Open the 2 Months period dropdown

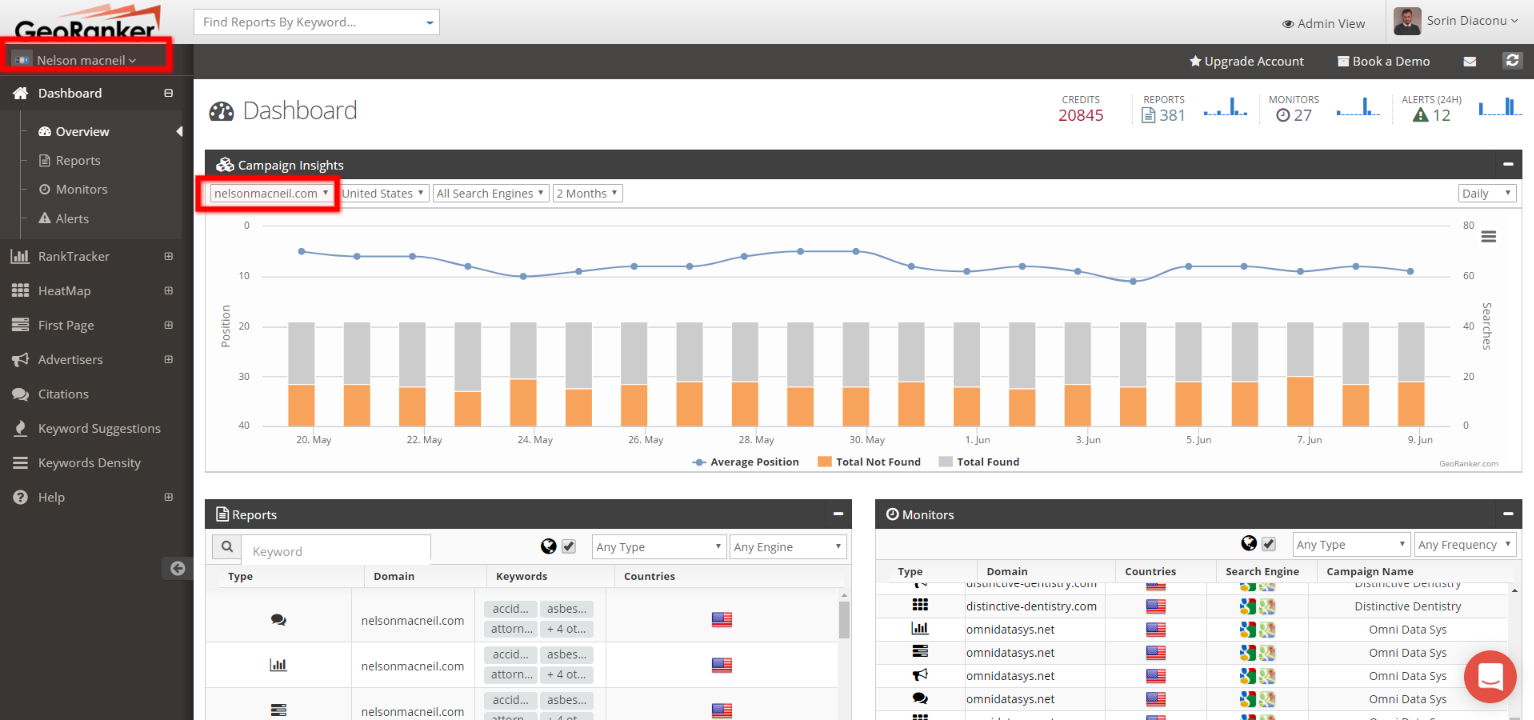tap(588, 193)
